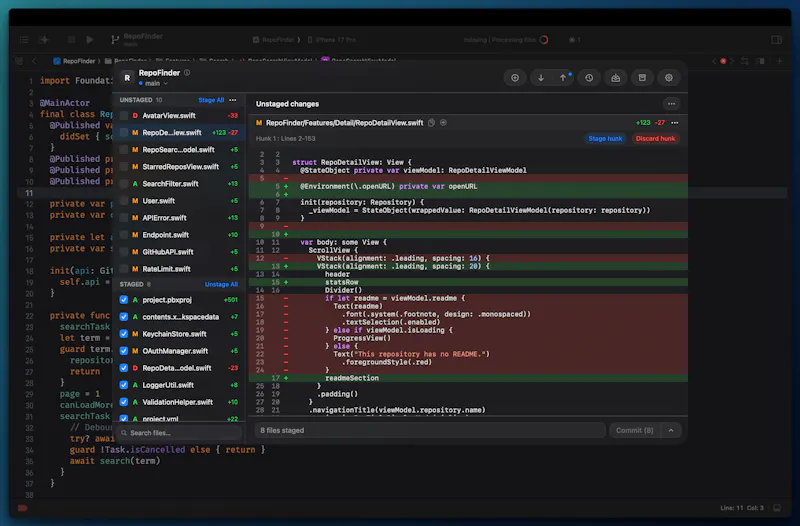The image size is (800, 526).
Task: Click the plus circle icon beside file path
Action: [x=443, y=122]
